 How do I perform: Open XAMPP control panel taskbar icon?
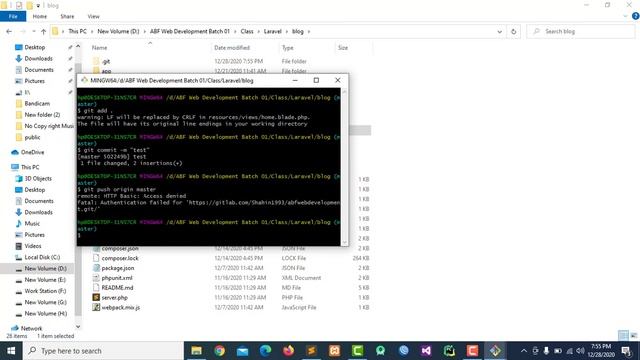[334, 351]
